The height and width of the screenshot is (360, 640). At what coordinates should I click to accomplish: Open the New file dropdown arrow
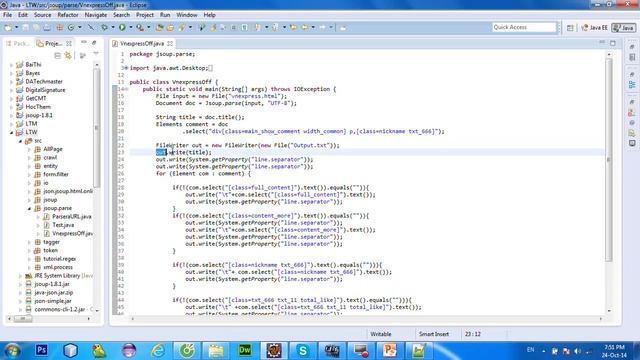click(x=16, y=27)
